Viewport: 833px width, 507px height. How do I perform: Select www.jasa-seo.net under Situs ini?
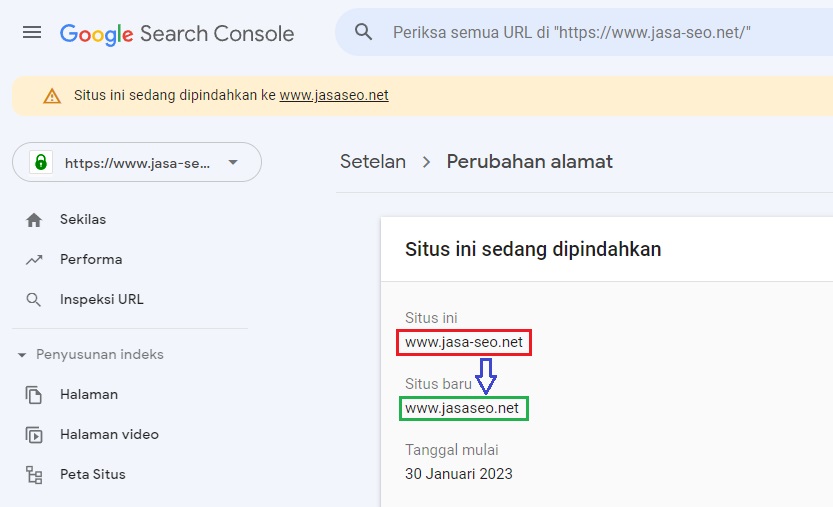(x=464, y=342)
